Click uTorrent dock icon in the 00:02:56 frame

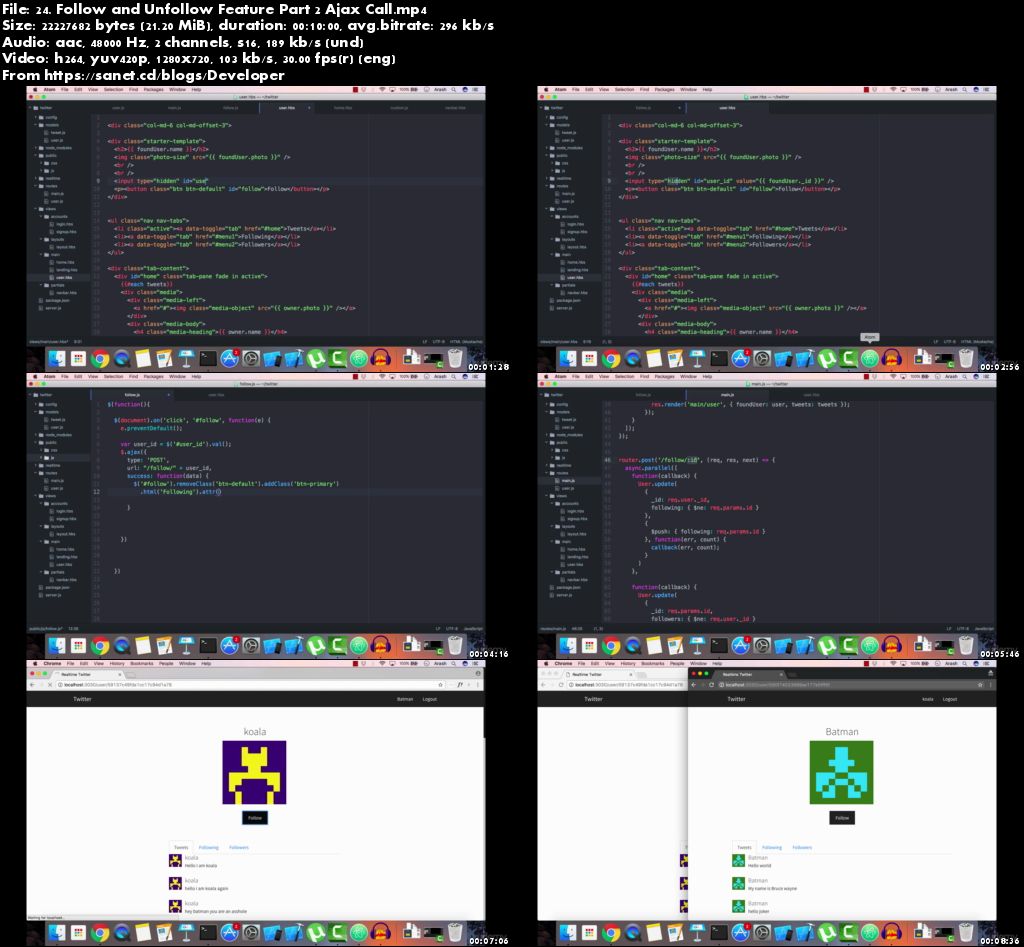(827, 358)
